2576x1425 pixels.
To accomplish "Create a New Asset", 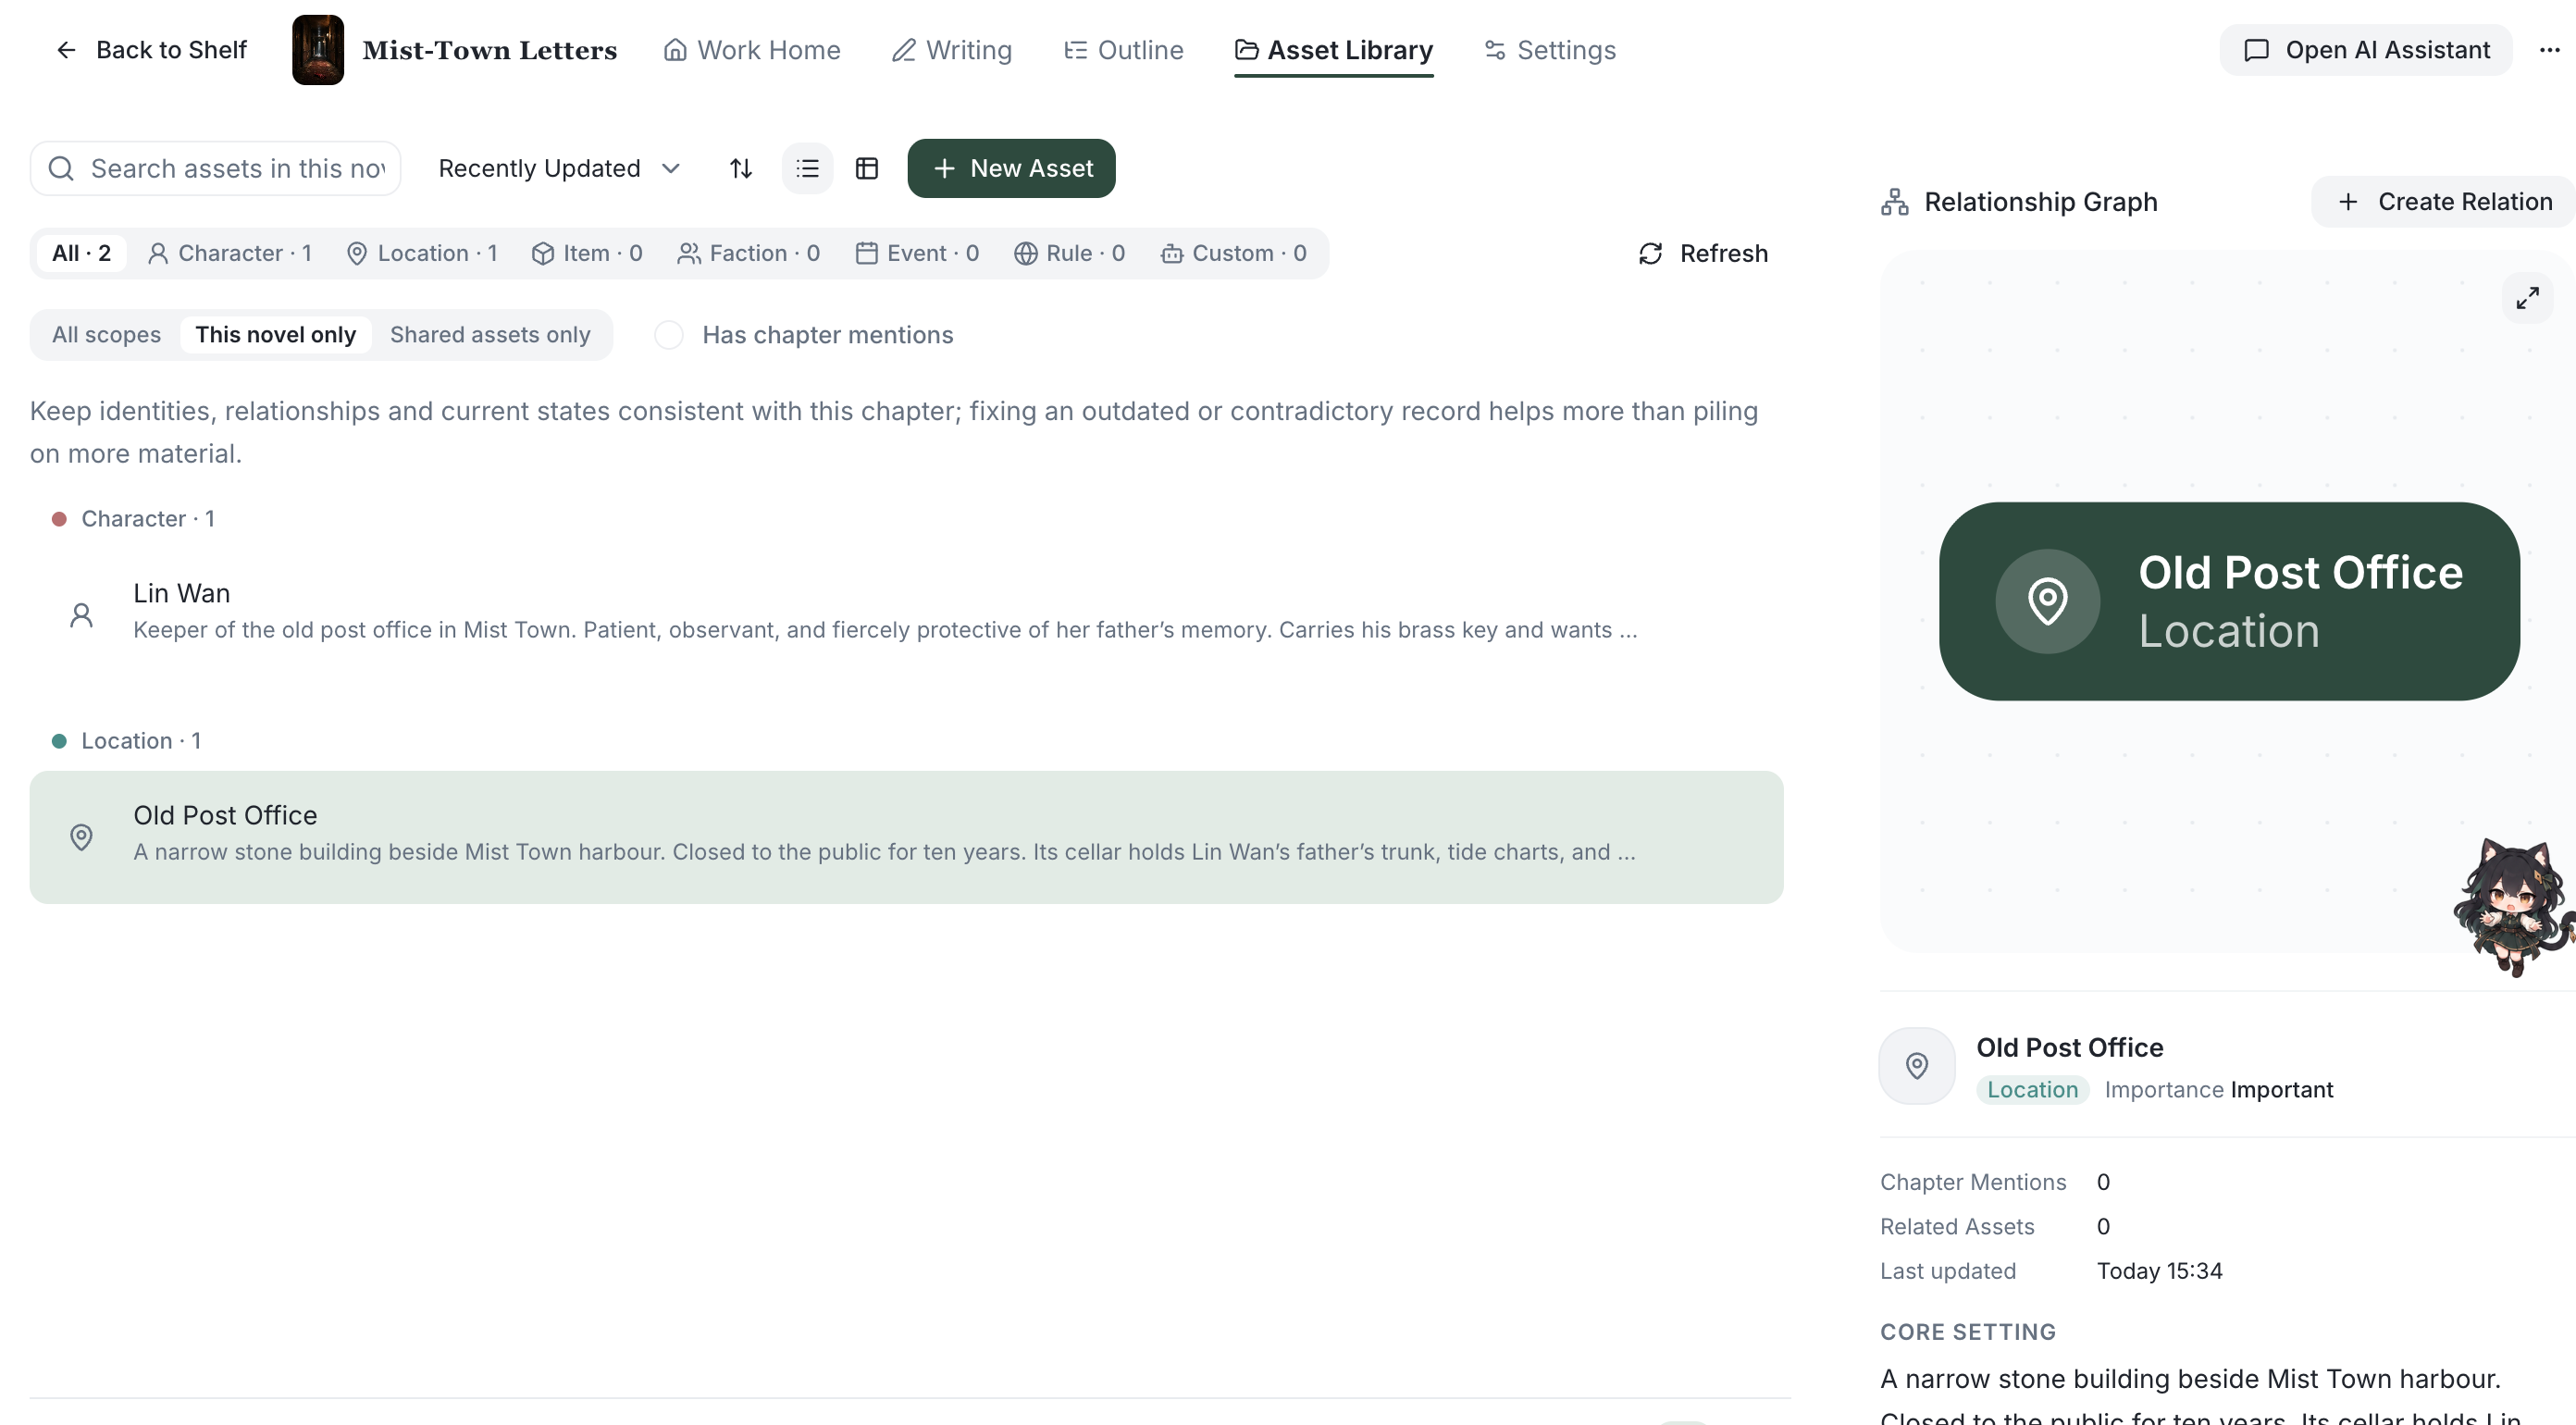I will pyautogui.click(x=1011, y=168).
